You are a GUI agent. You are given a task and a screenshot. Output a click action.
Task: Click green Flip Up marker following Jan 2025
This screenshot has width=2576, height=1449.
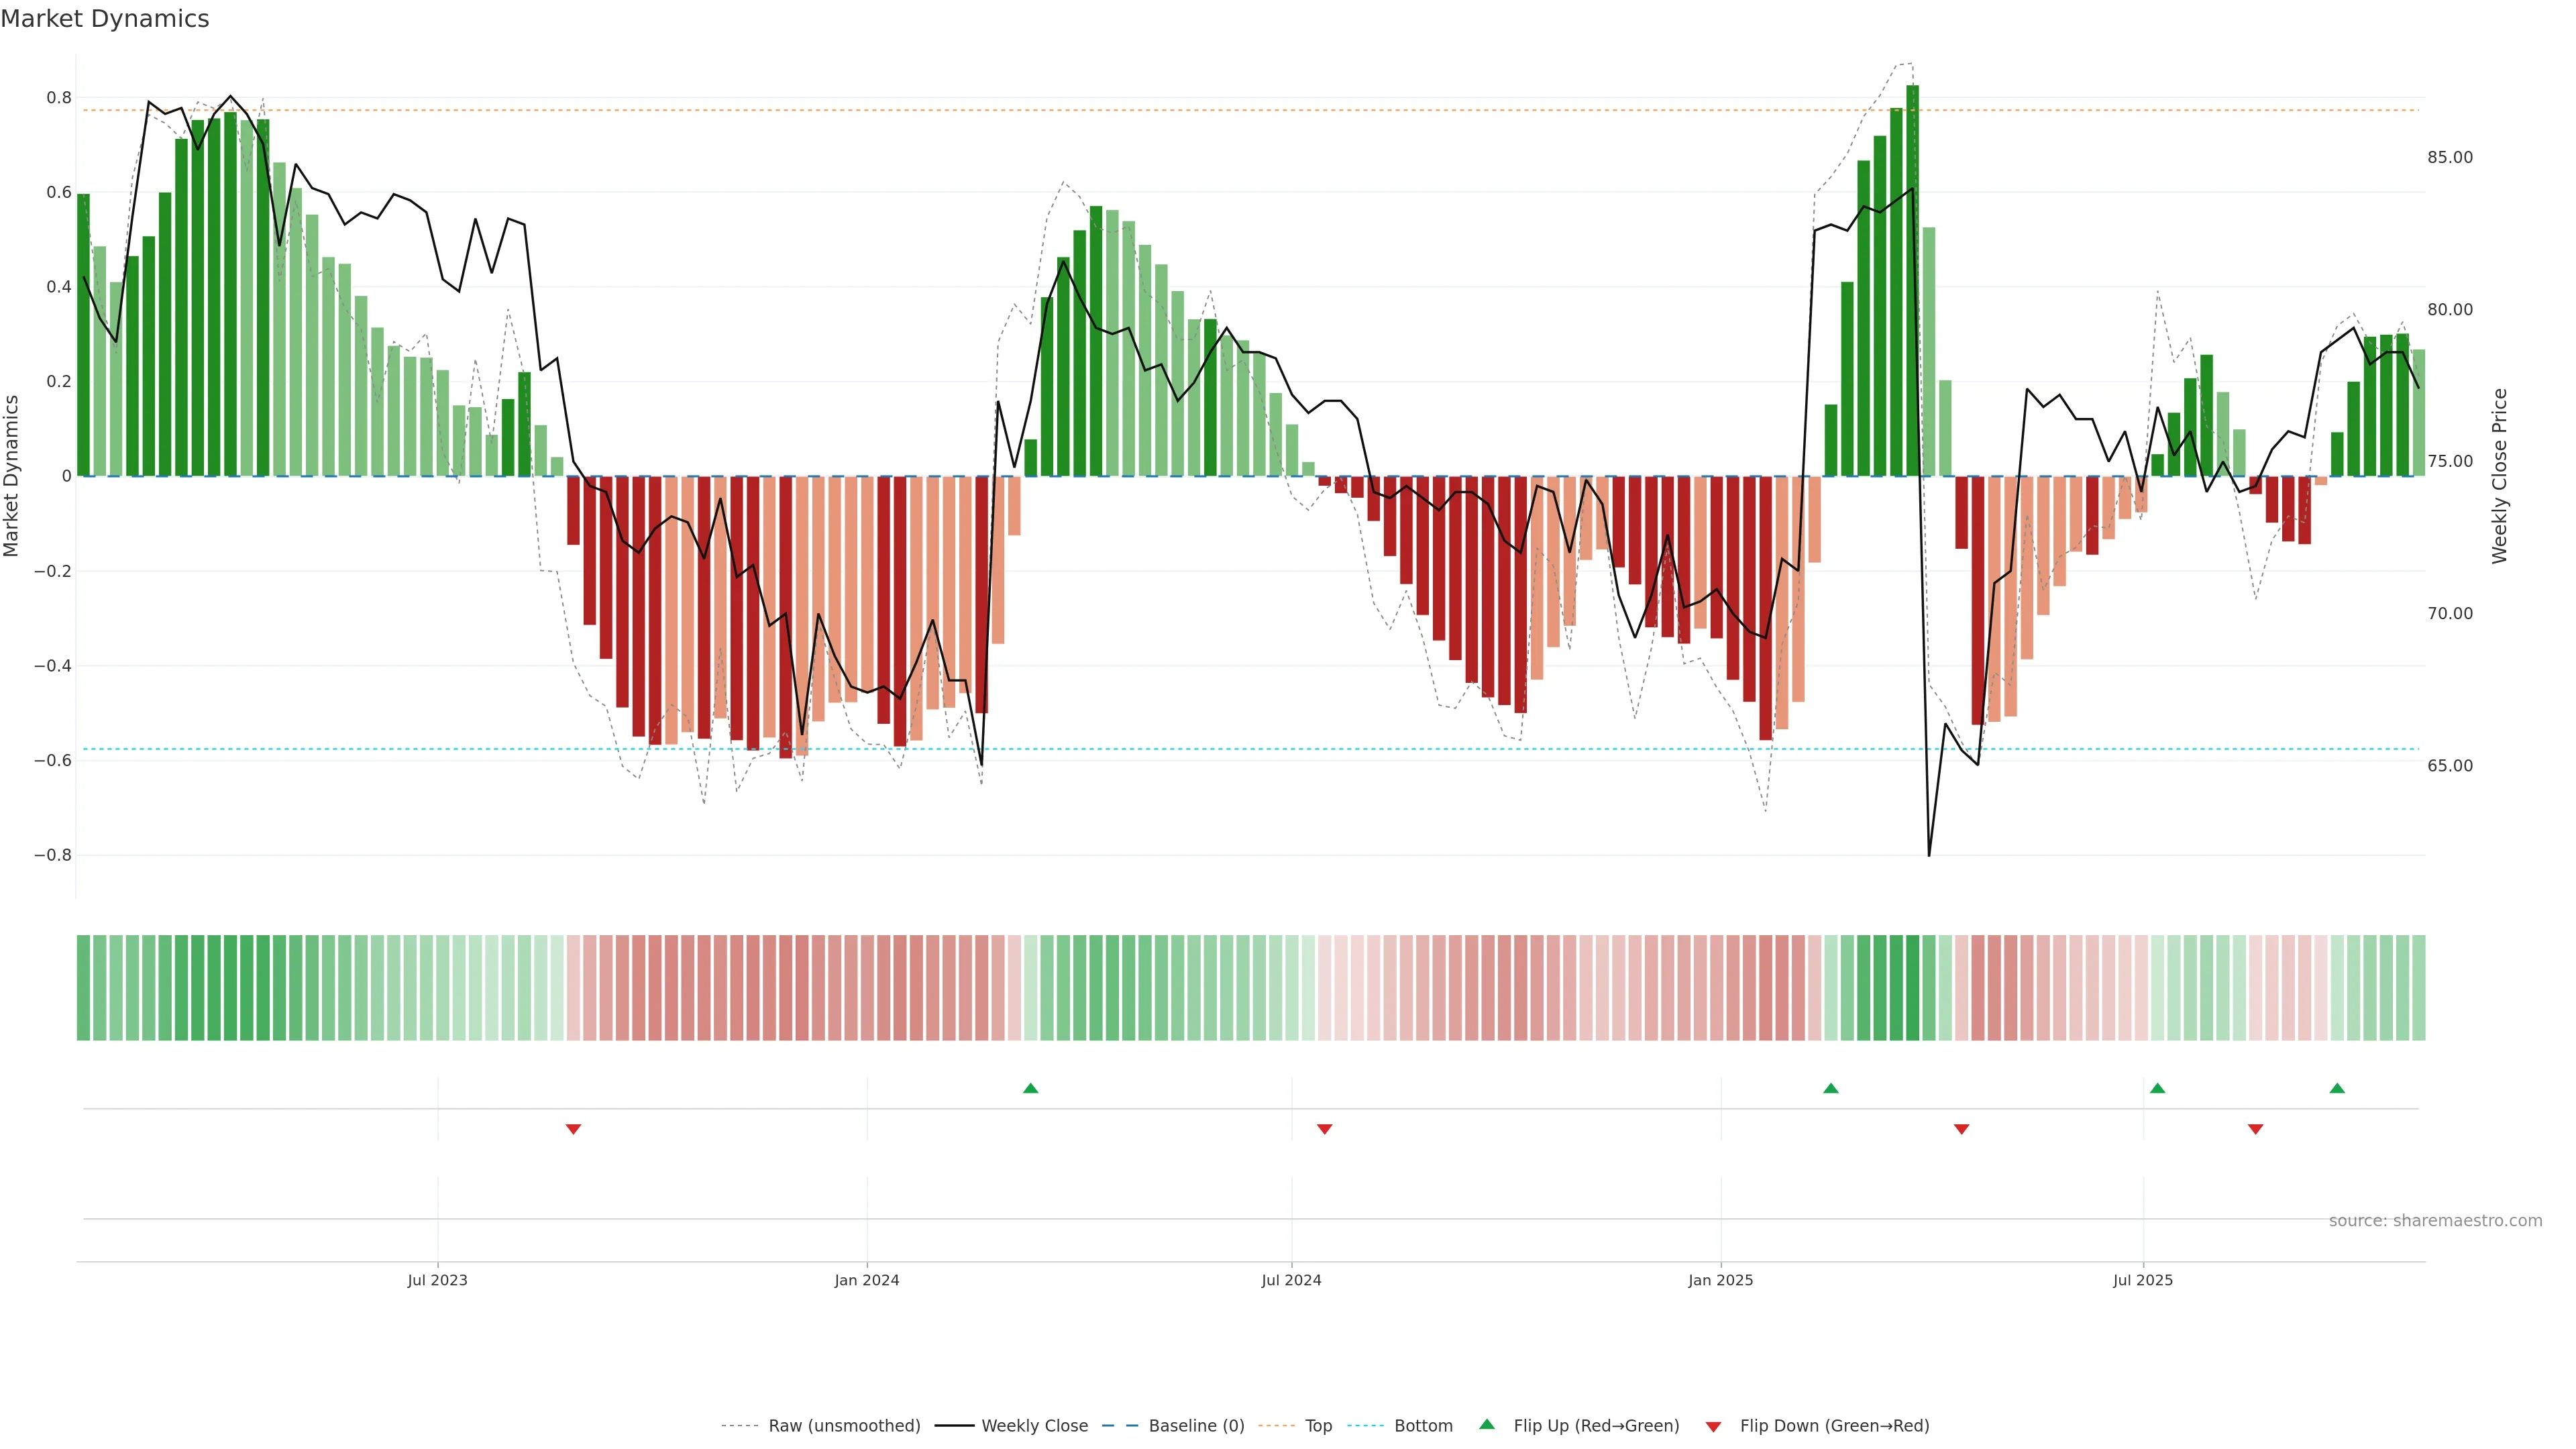1830,1088
